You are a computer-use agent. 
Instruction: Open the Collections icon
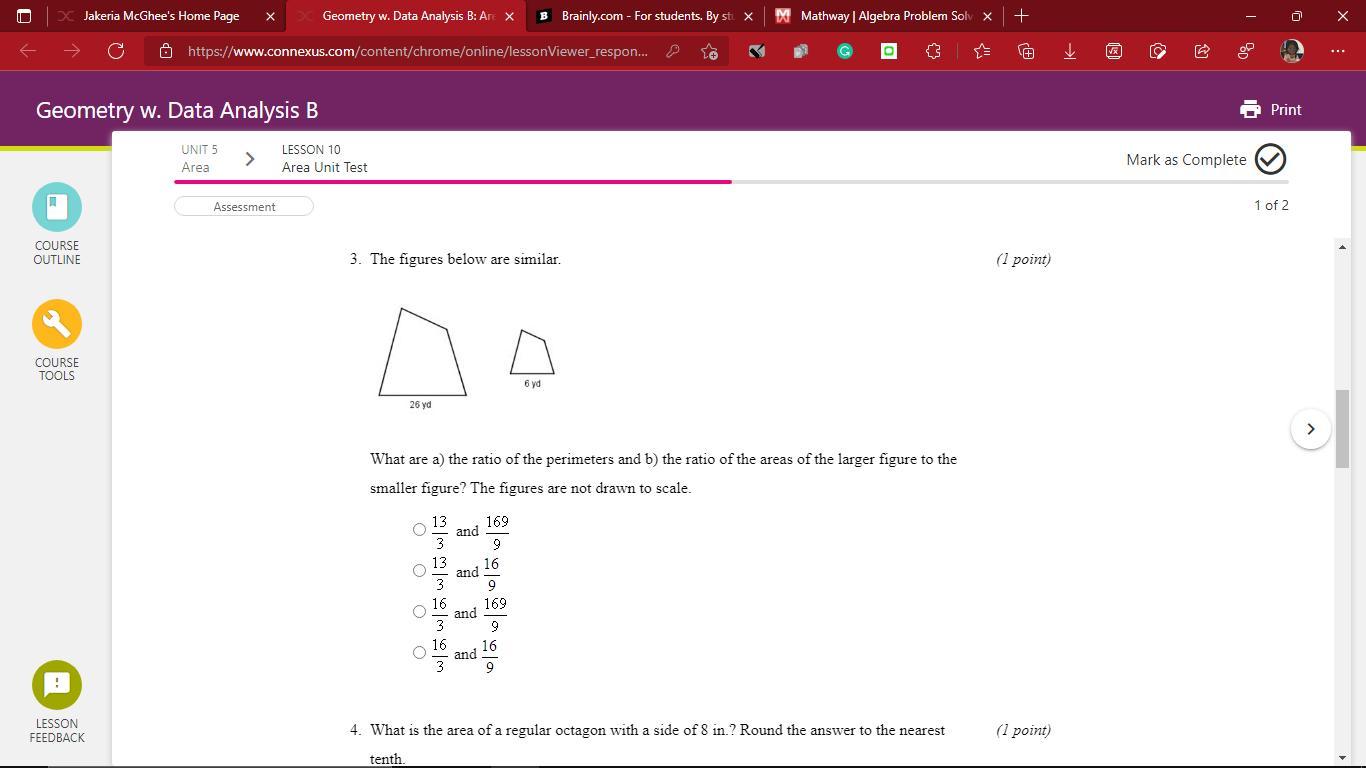click(1025, 51)
